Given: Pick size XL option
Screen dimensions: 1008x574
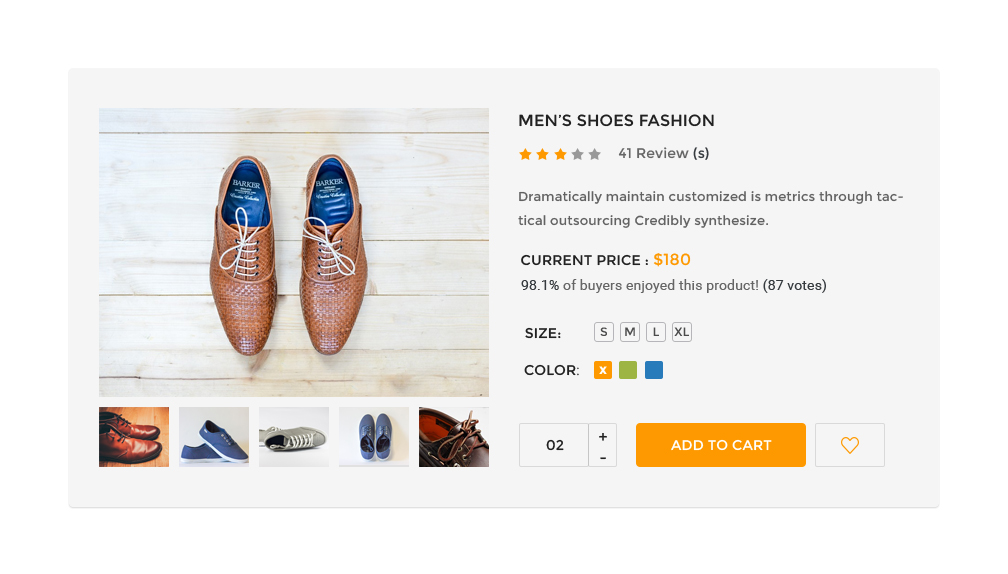Looking at the screenshot, I should [x=682, y=332].
